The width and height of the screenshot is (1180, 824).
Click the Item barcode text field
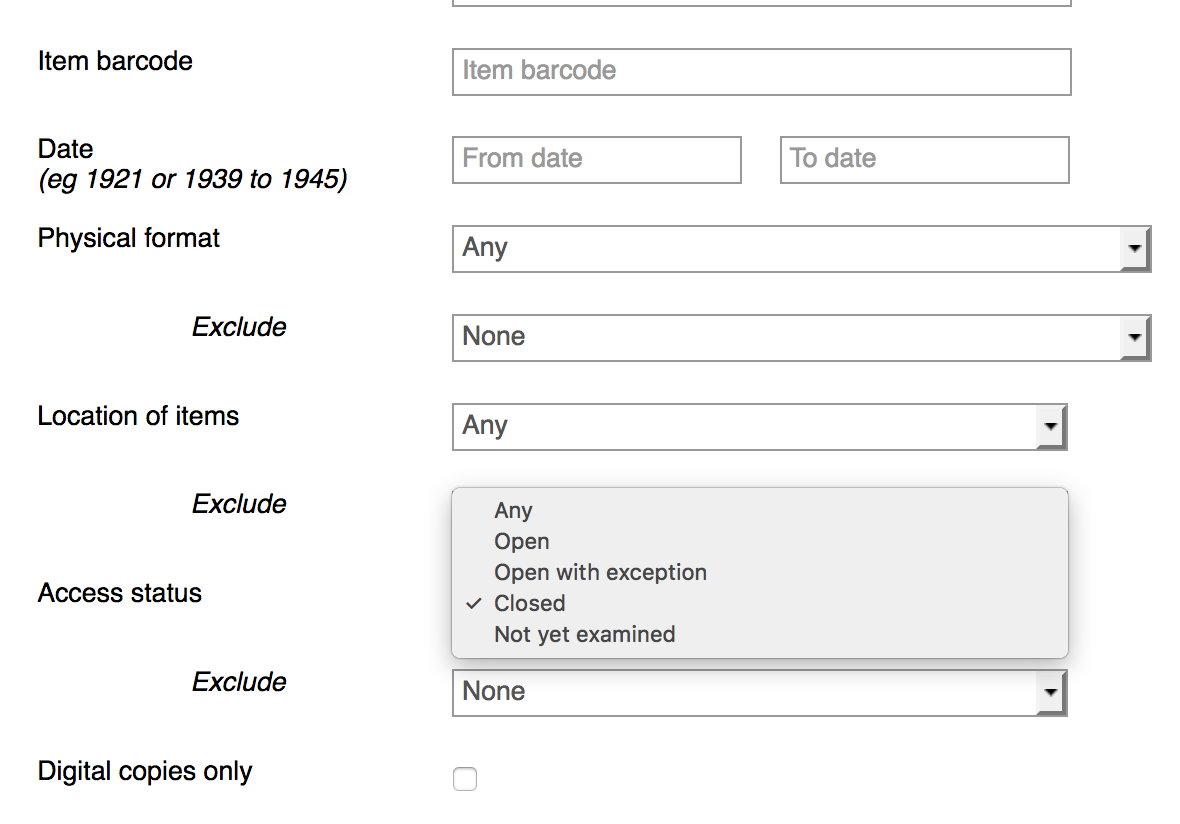coord(761,72)
